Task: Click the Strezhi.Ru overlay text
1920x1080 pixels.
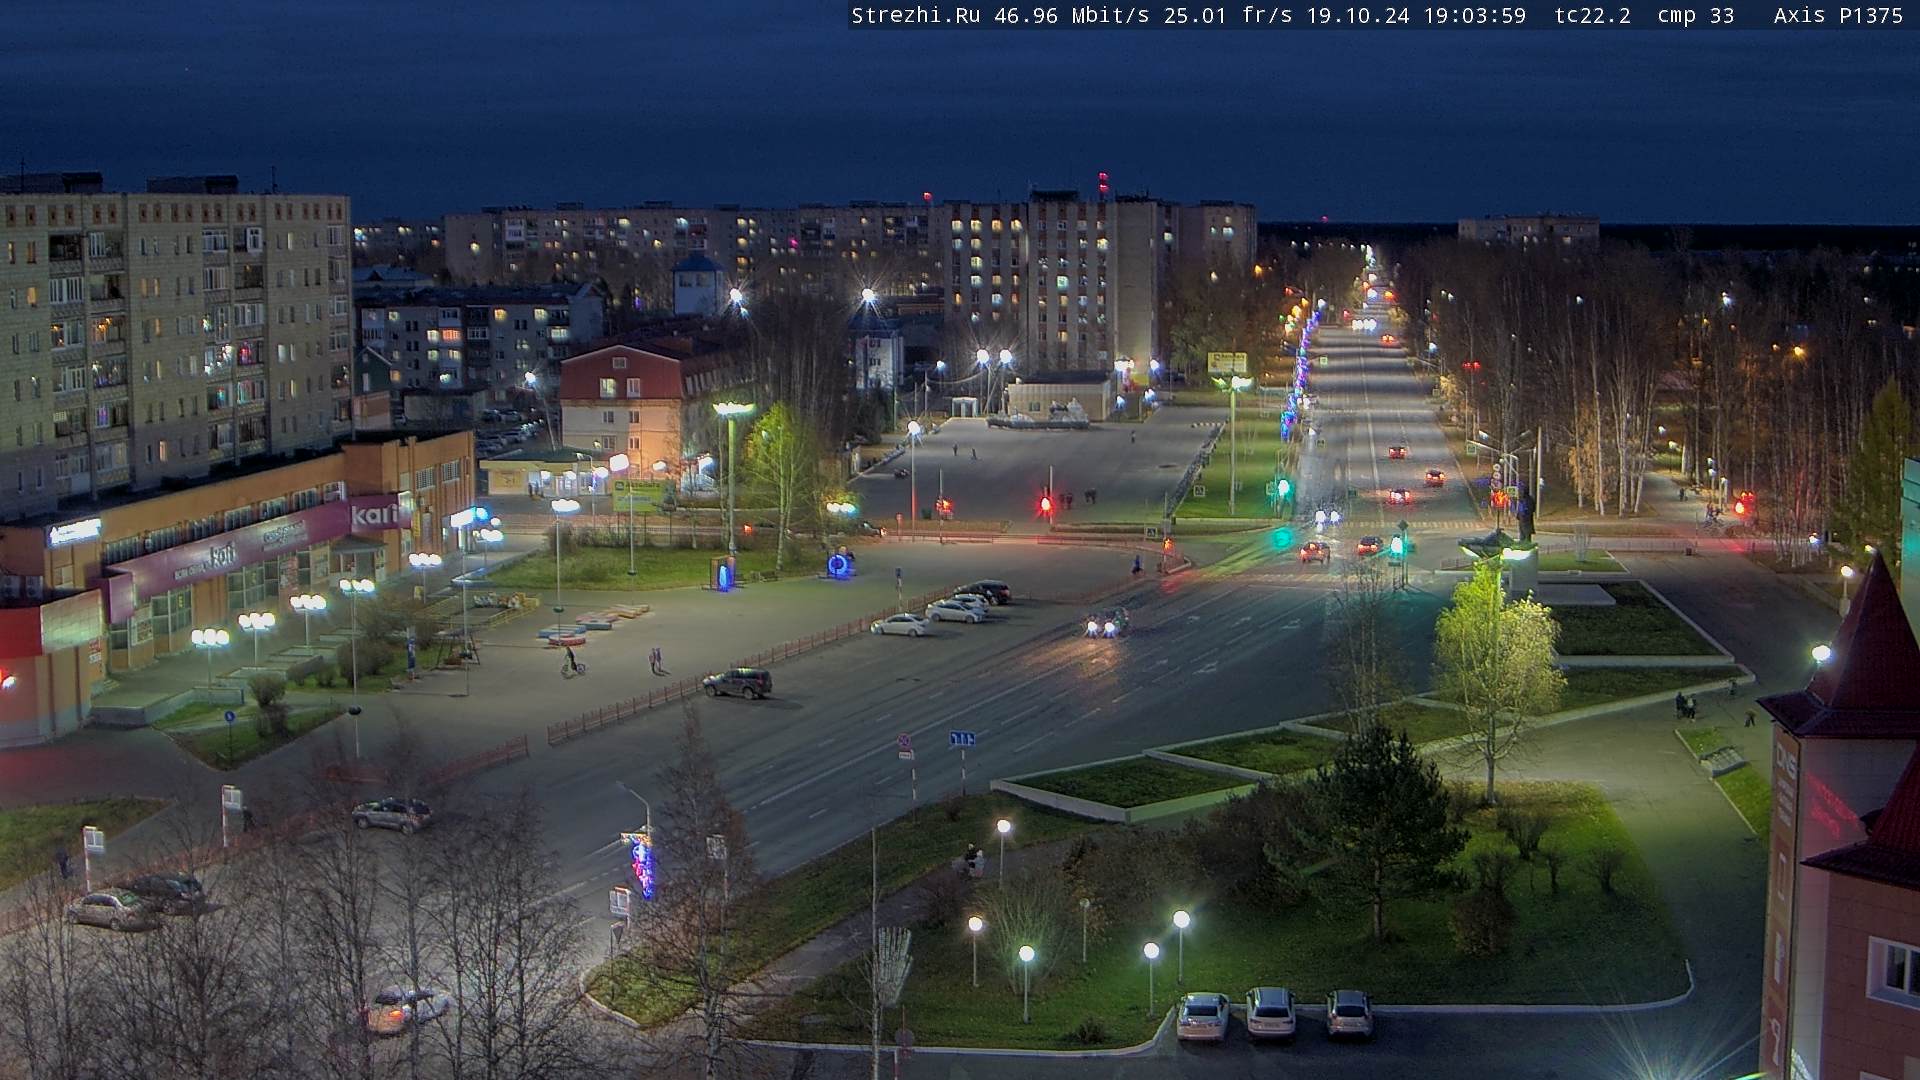Action: [915, 15]
